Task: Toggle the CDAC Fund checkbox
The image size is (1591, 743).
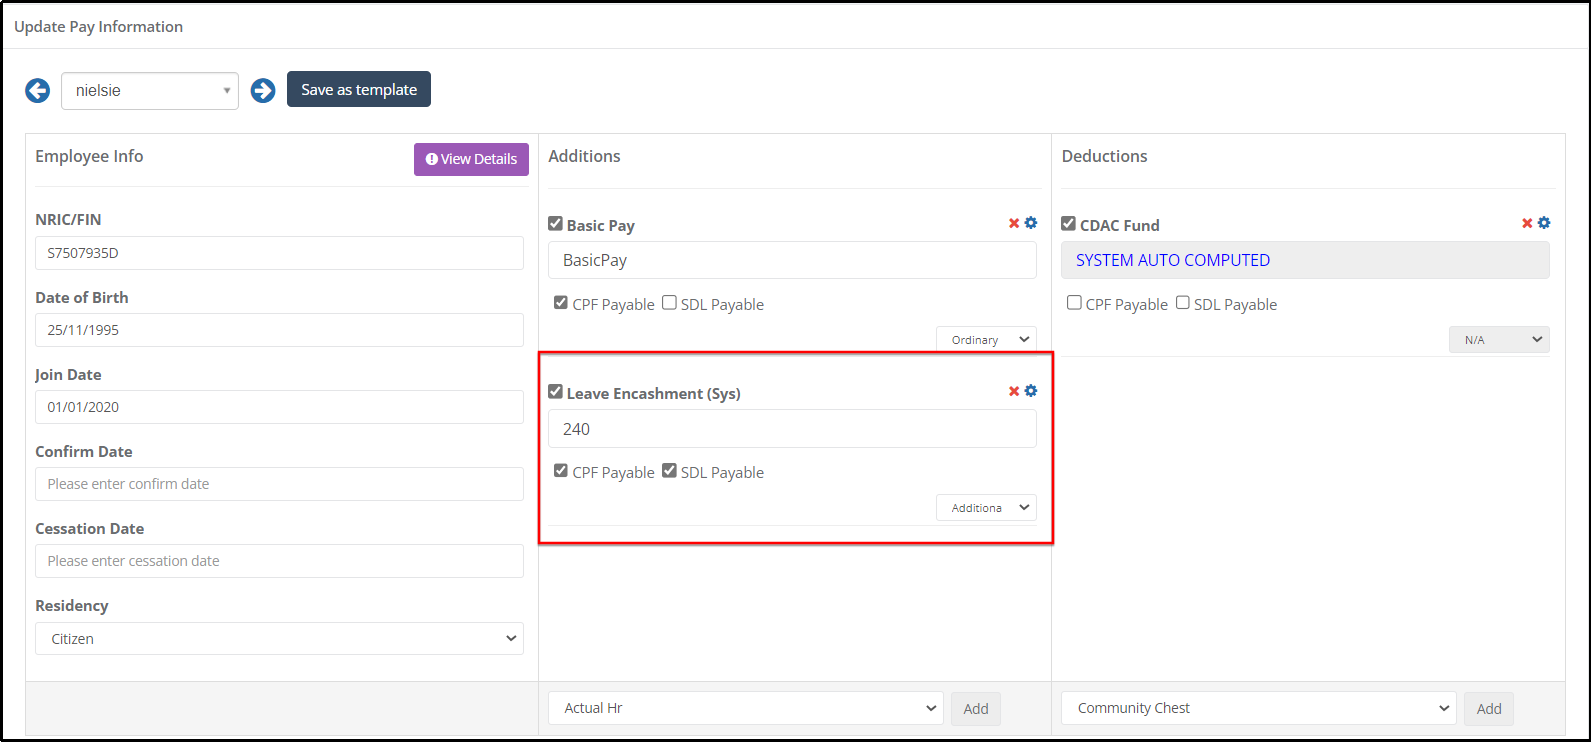Action: click(1068, 224)
